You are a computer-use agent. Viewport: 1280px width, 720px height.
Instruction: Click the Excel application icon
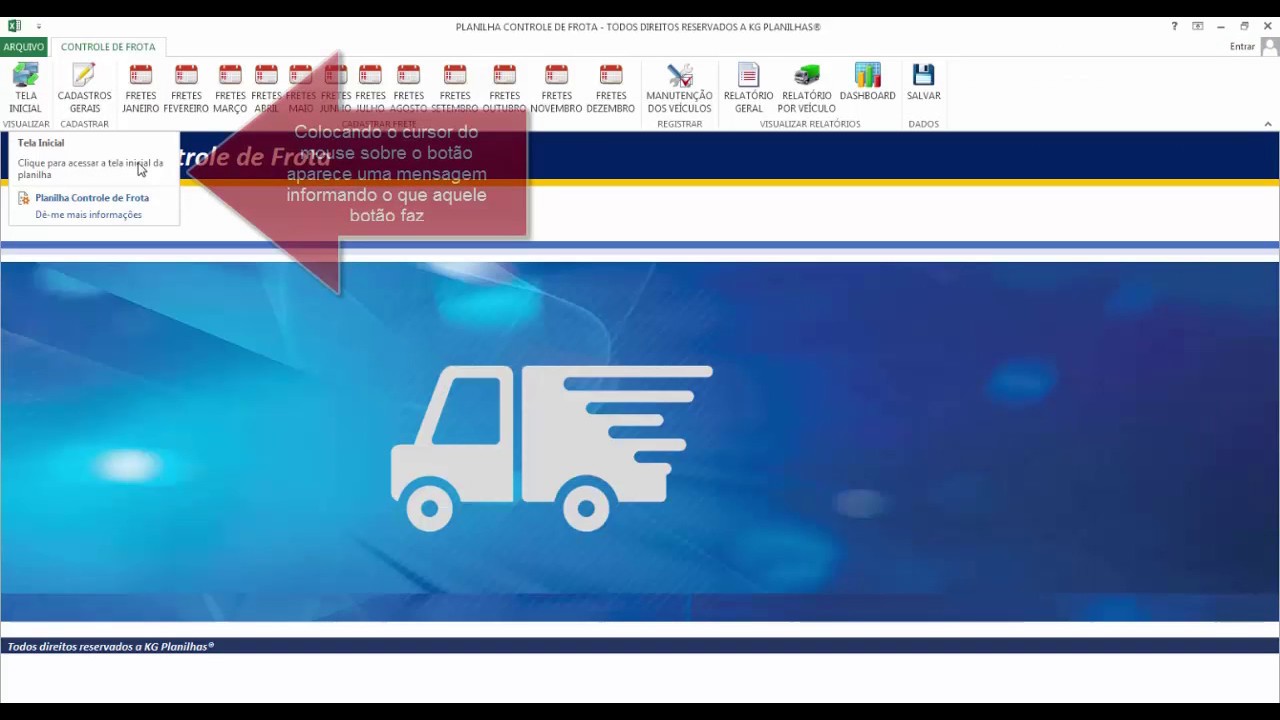[x=14, y=26]
